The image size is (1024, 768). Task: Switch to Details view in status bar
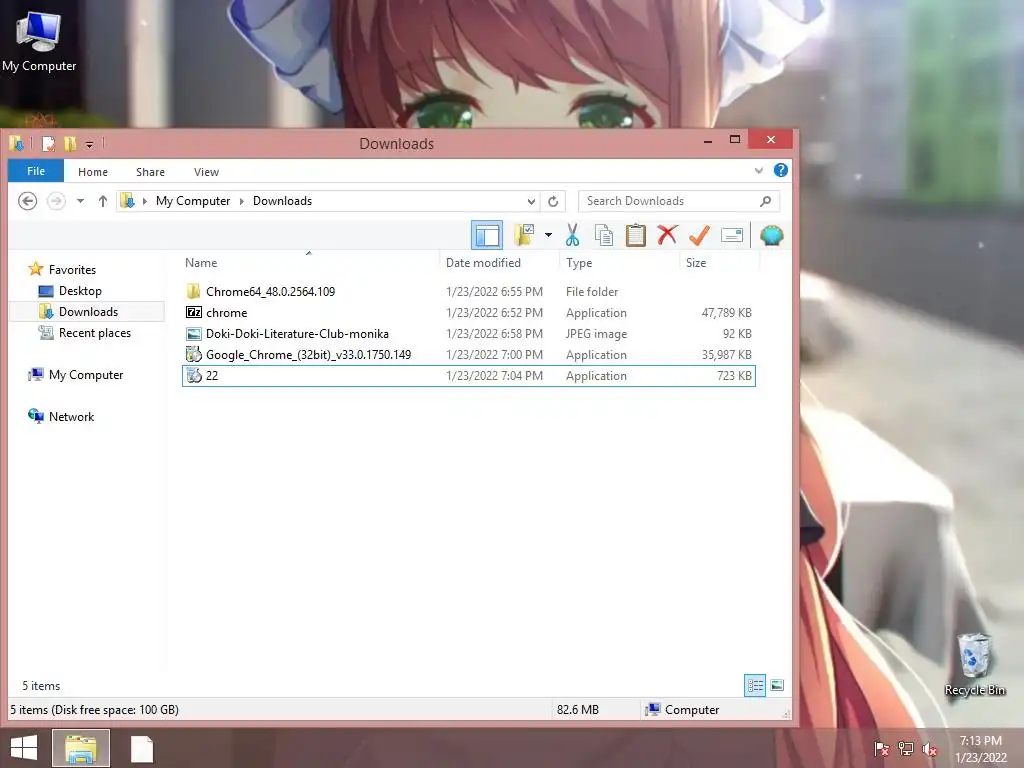755,685
